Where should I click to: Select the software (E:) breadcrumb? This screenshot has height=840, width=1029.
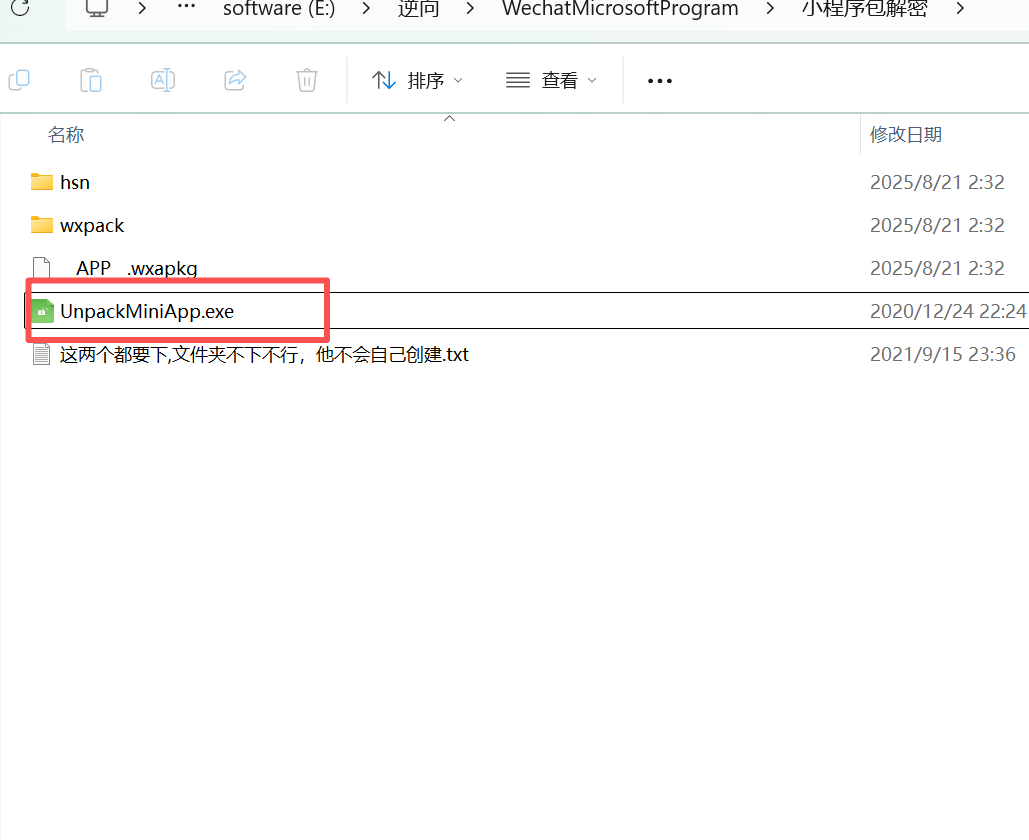pos(279,9)
